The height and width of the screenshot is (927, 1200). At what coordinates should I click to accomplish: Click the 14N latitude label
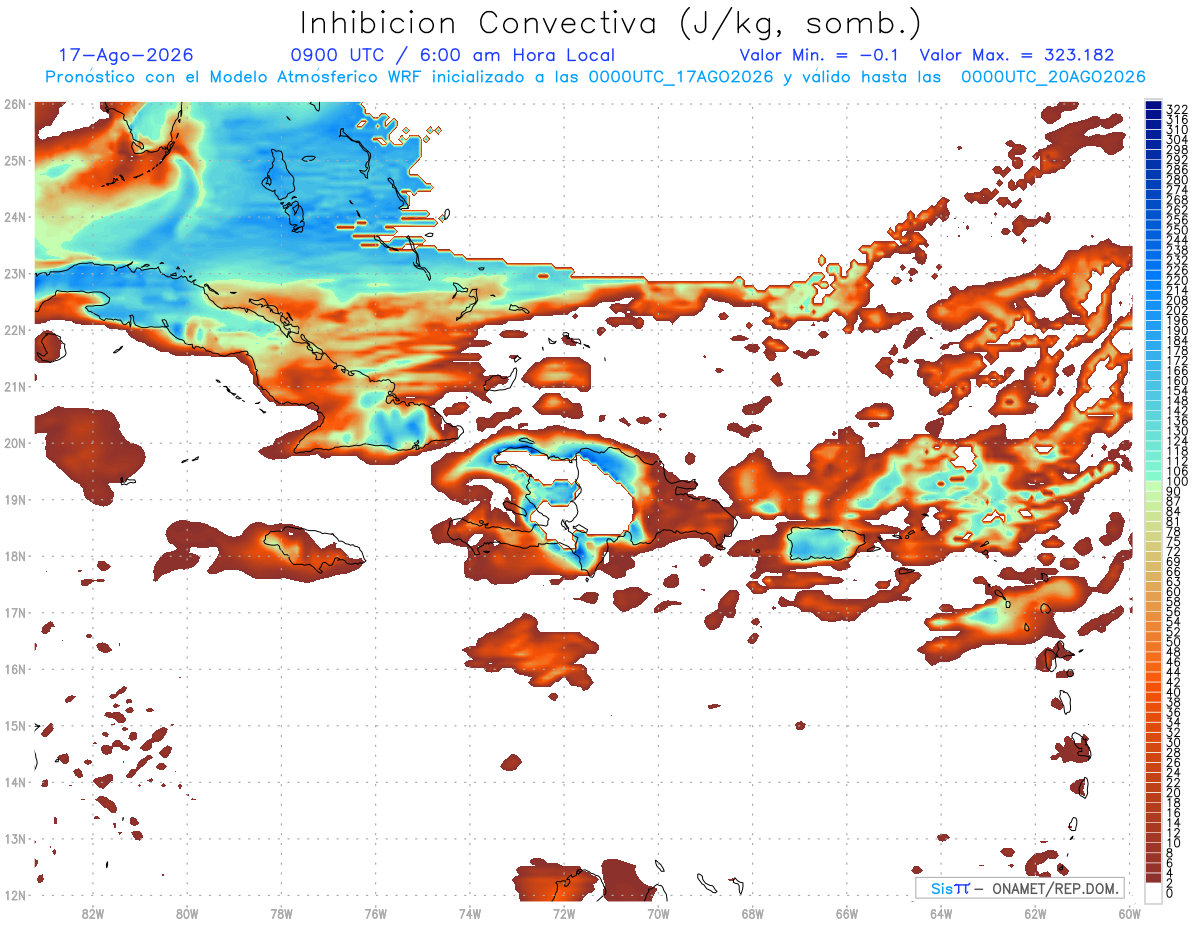(15, 782)
